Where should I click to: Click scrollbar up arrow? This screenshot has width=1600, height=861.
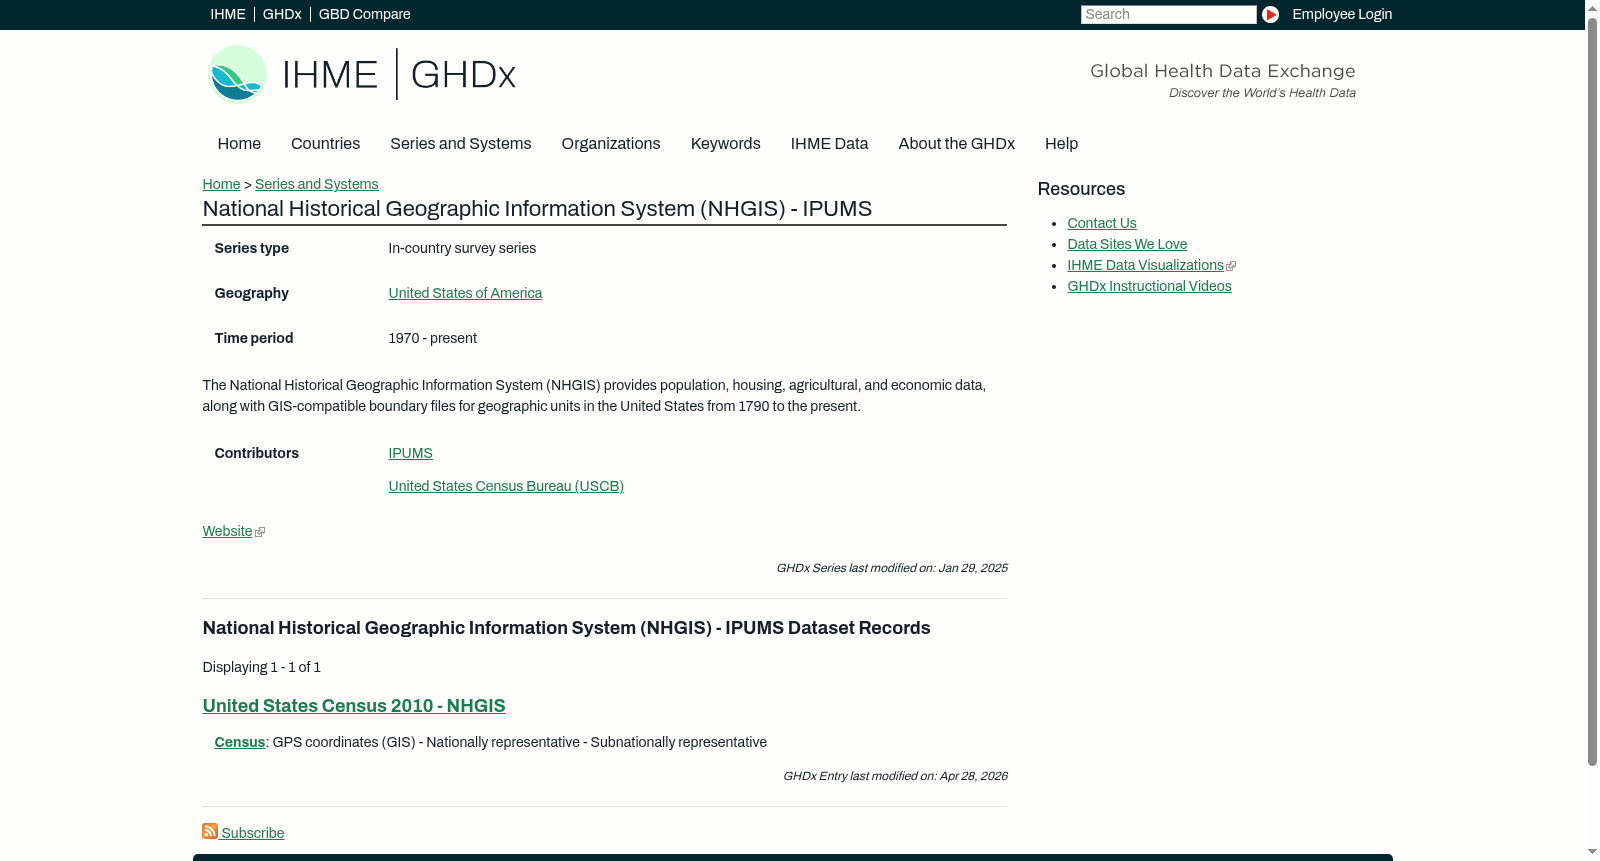tap(1592, 7)
